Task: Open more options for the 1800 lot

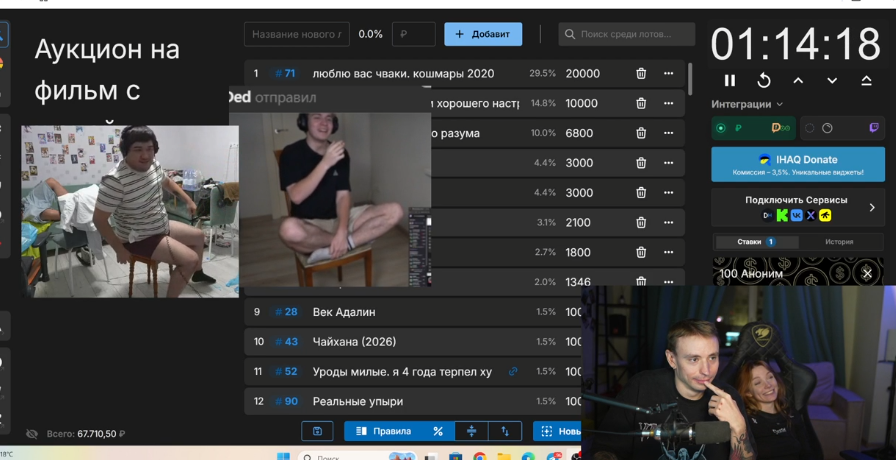Action: 669,252
